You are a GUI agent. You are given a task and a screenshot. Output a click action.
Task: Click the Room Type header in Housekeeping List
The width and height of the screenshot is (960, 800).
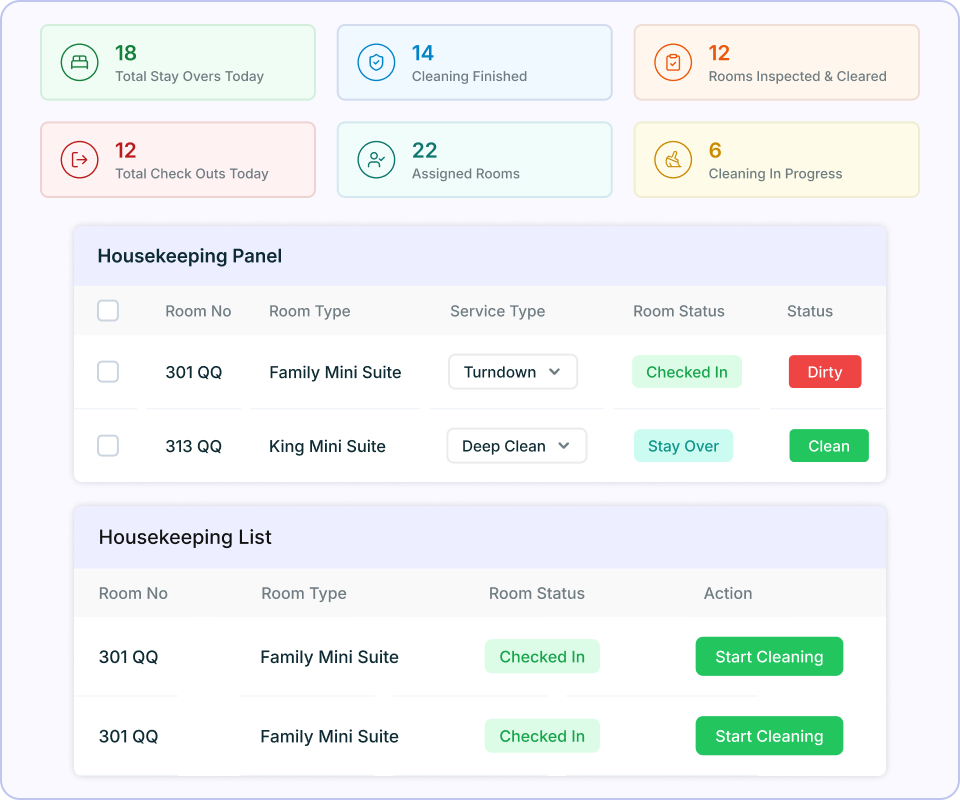pyautogui.click(x=304, y=593)
